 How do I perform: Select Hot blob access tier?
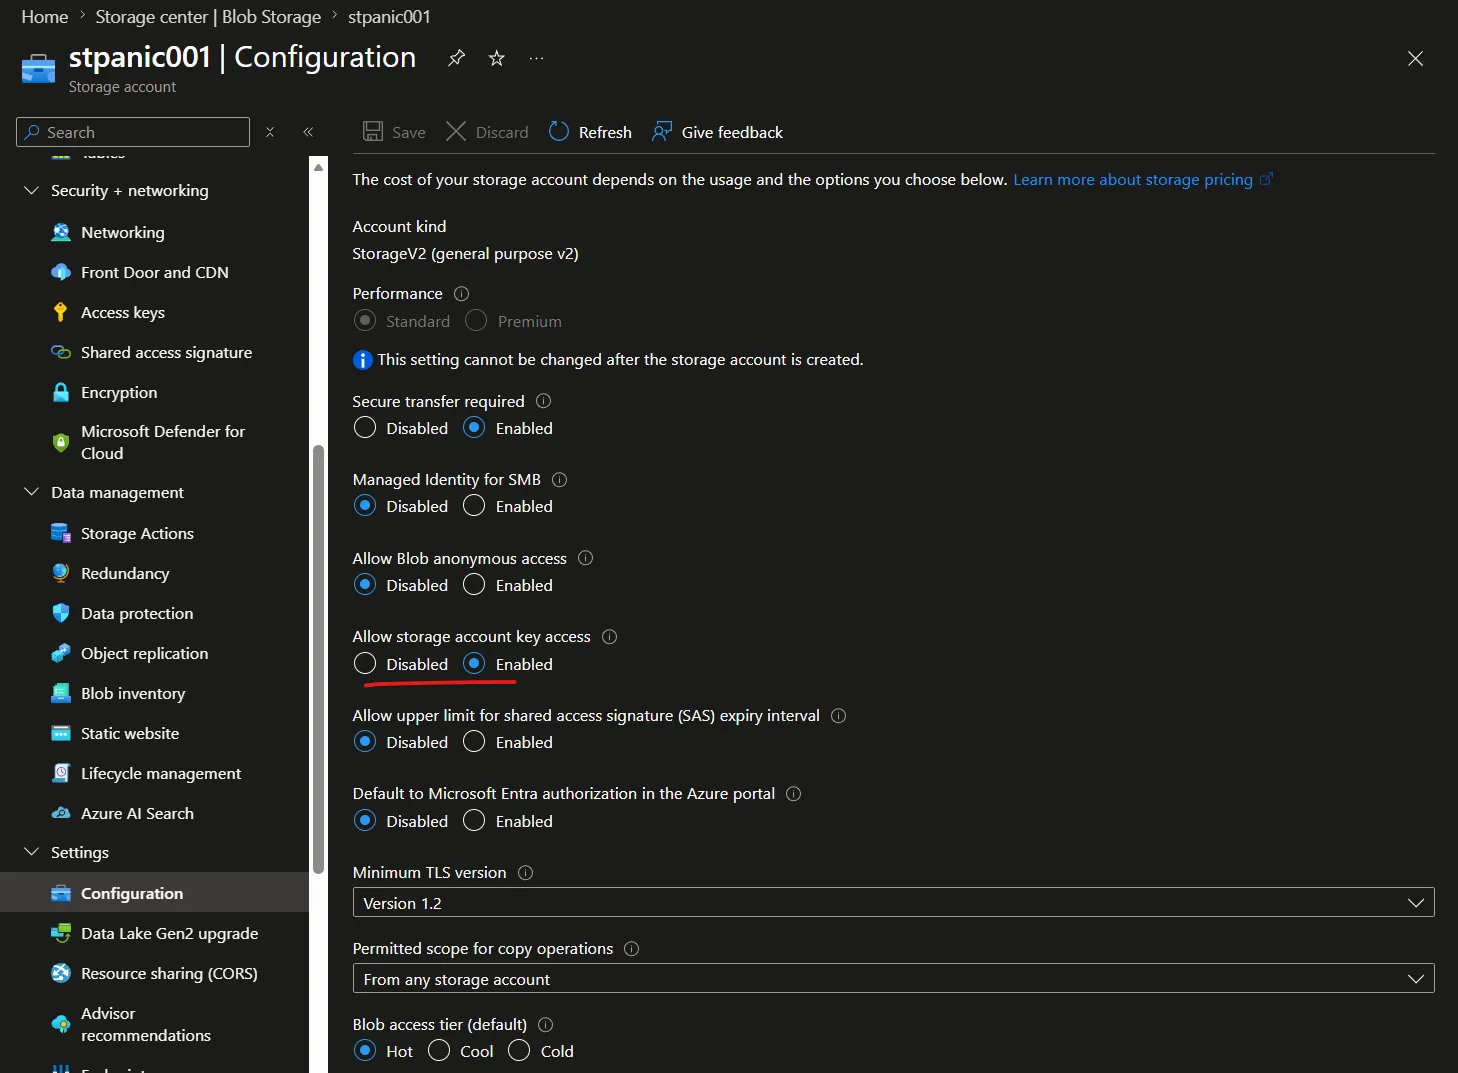tap(365, 1051)
